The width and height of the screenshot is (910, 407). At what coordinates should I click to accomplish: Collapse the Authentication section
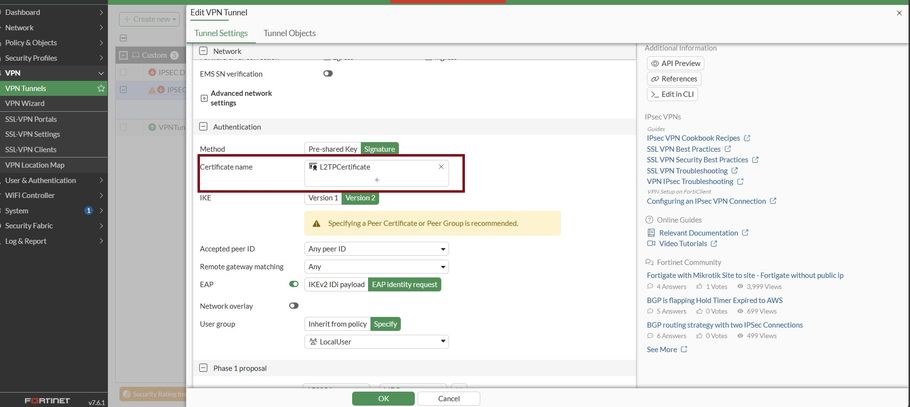click(203, 127)
